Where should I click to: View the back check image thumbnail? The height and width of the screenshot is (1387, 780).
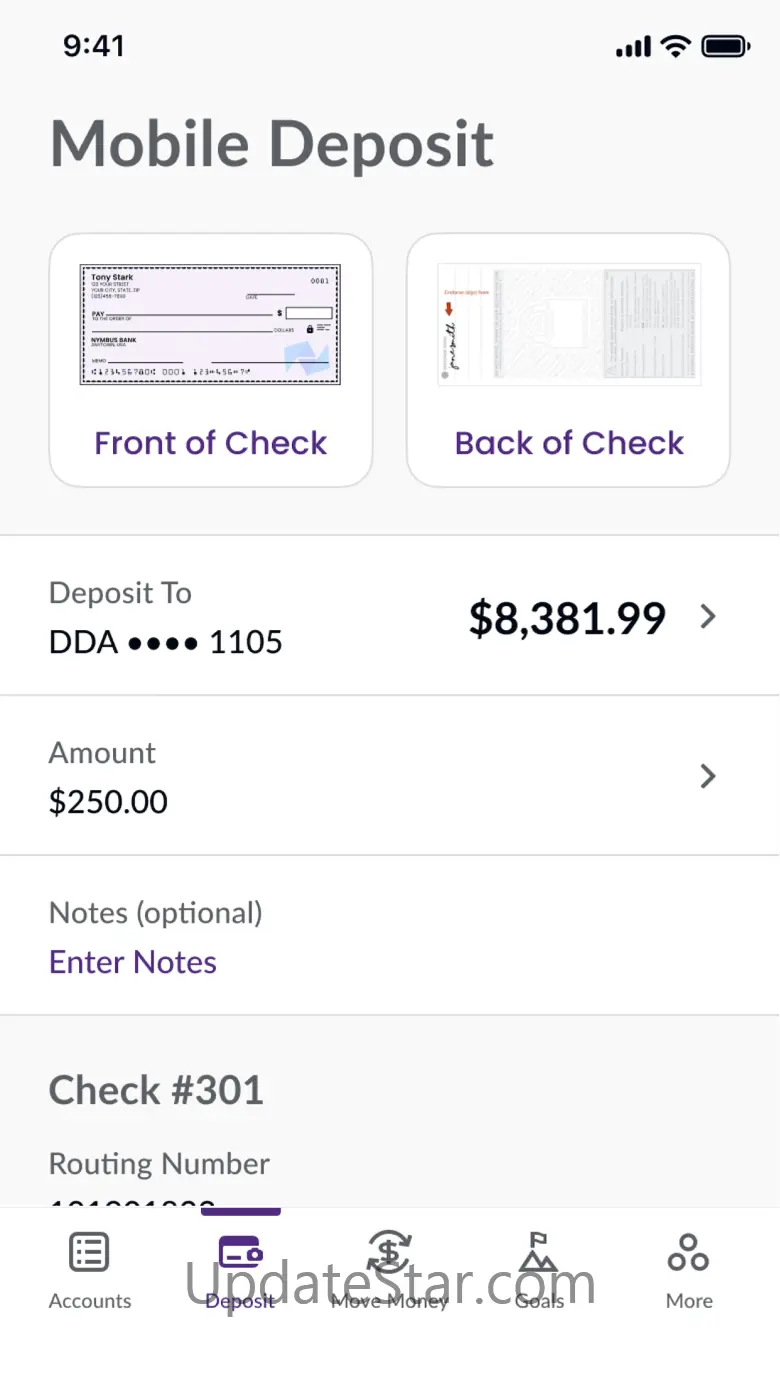pyautogui.click(x=569, y=325)
